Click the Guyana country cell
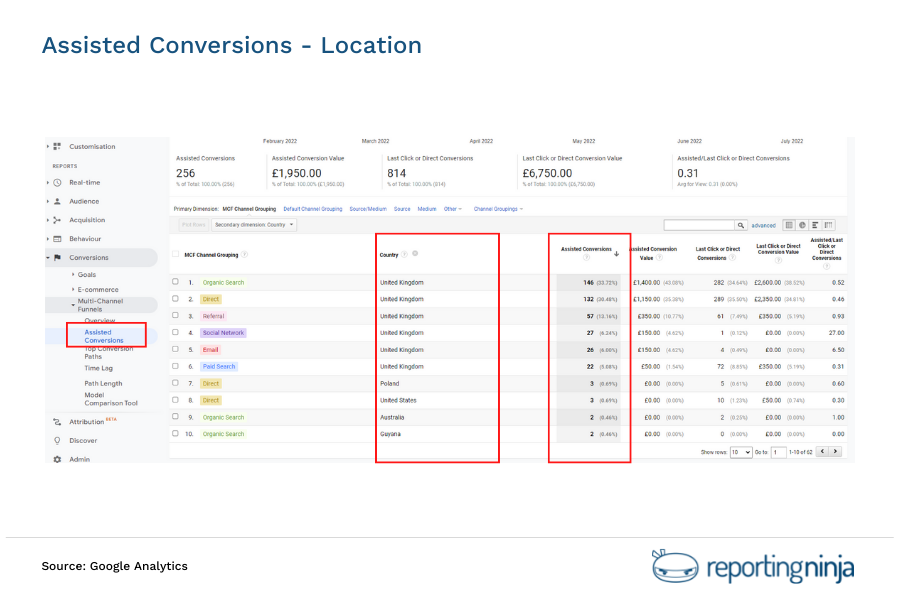This screenshot has width=900, height=600. click(x=390, y=434)
